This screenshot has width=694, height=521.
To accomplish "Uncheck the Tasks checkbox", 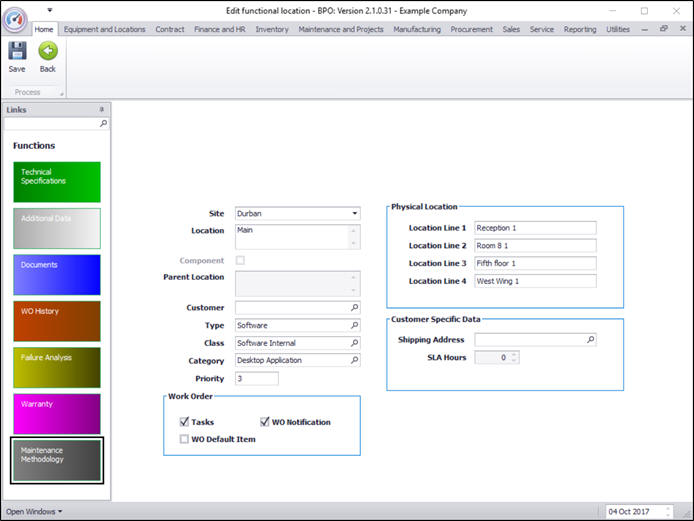I will [184, 422].
